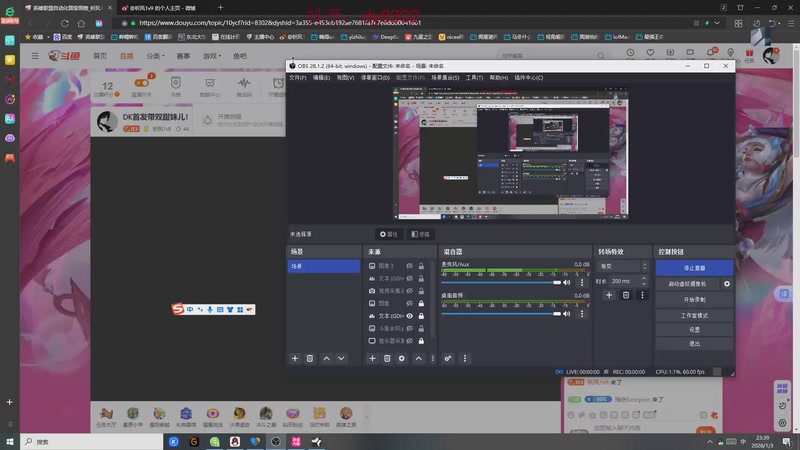Click the Windows taskbar search box

[92, 441]
